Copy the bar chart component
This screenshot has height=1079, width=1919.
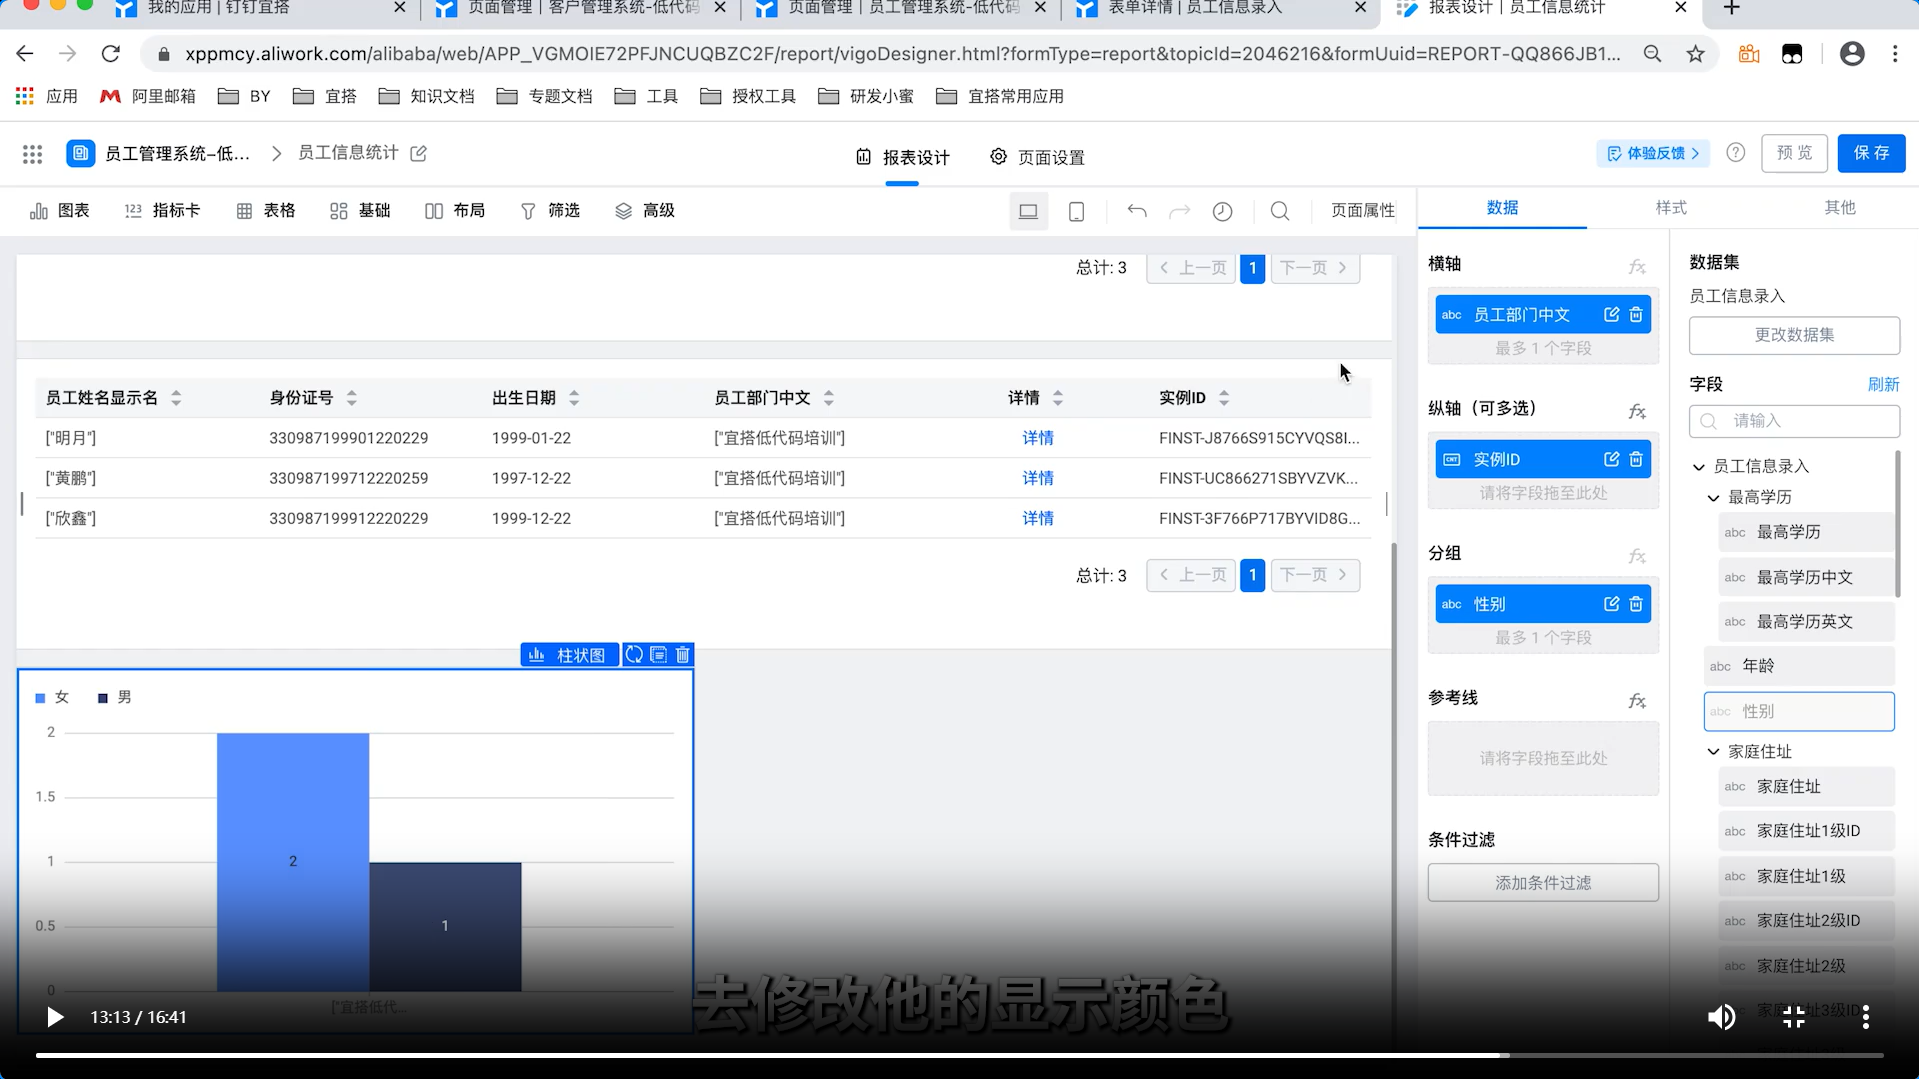(658, 655)
